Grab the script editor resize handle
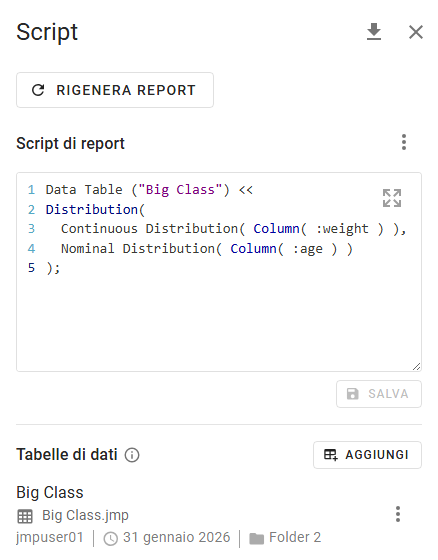Image resolution: width=438 pixels, height=560 pixels. pyautogui.click(x=416, y=366)
